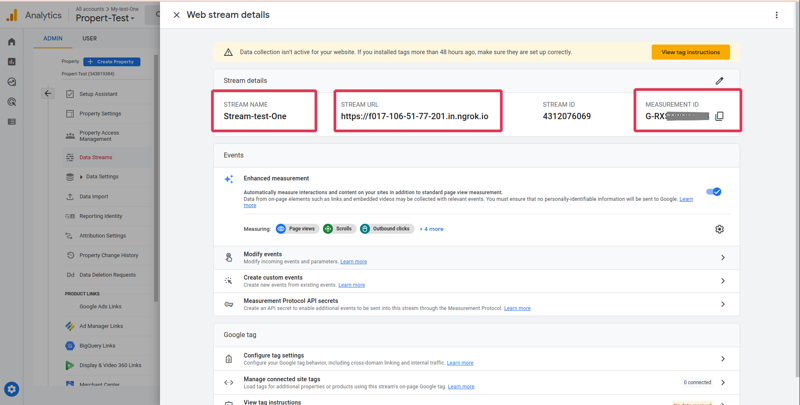Open Property Settings
The height and width of the screenshot is (405, 800).
click(101, 114)
